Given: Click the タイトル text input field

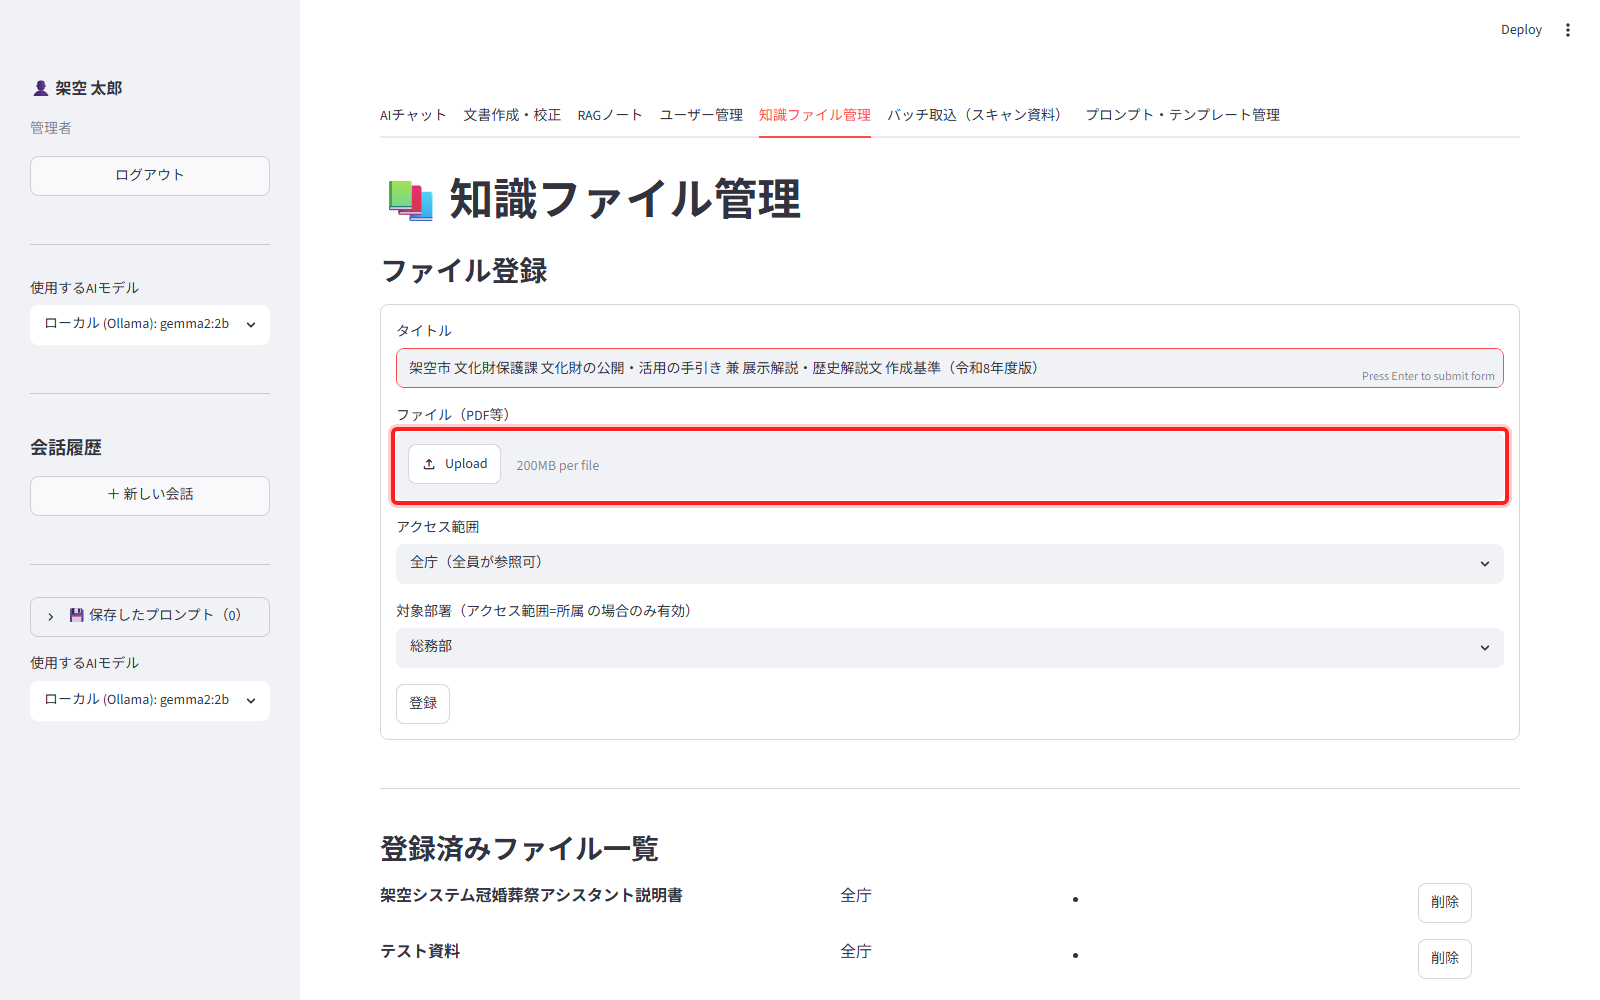Looking at the screenshot, I should click(x=950, y=368).
